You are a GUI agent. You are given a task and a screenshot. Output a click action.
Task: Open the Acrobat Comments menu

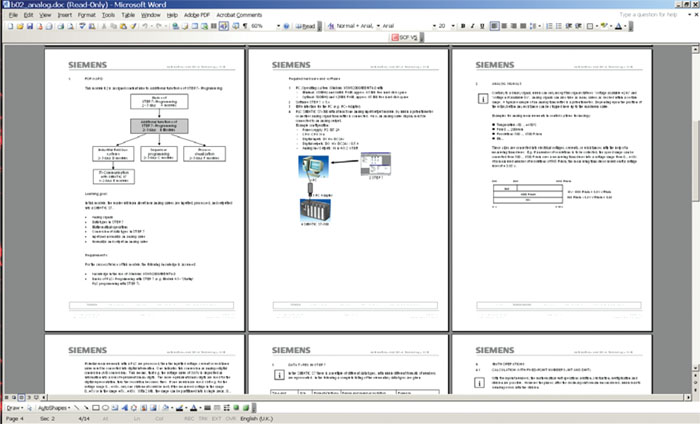[x=235, y=15]
